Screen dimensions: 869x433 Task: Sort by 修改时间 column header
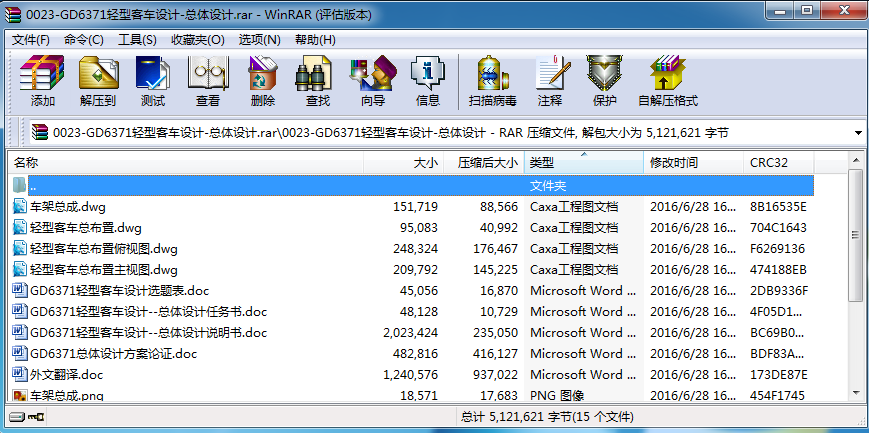pos(693,162)
